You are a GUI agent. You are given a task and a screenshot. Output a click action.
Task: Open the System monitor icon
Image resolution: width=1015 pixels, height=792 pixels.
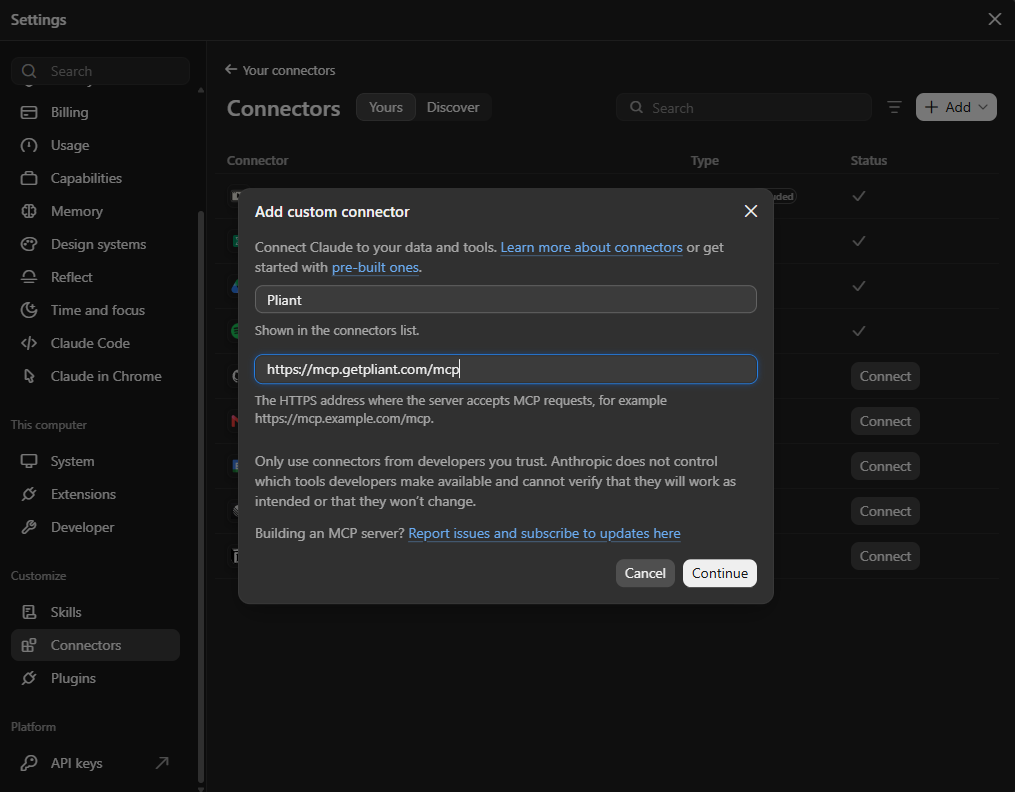pos(29,461)
